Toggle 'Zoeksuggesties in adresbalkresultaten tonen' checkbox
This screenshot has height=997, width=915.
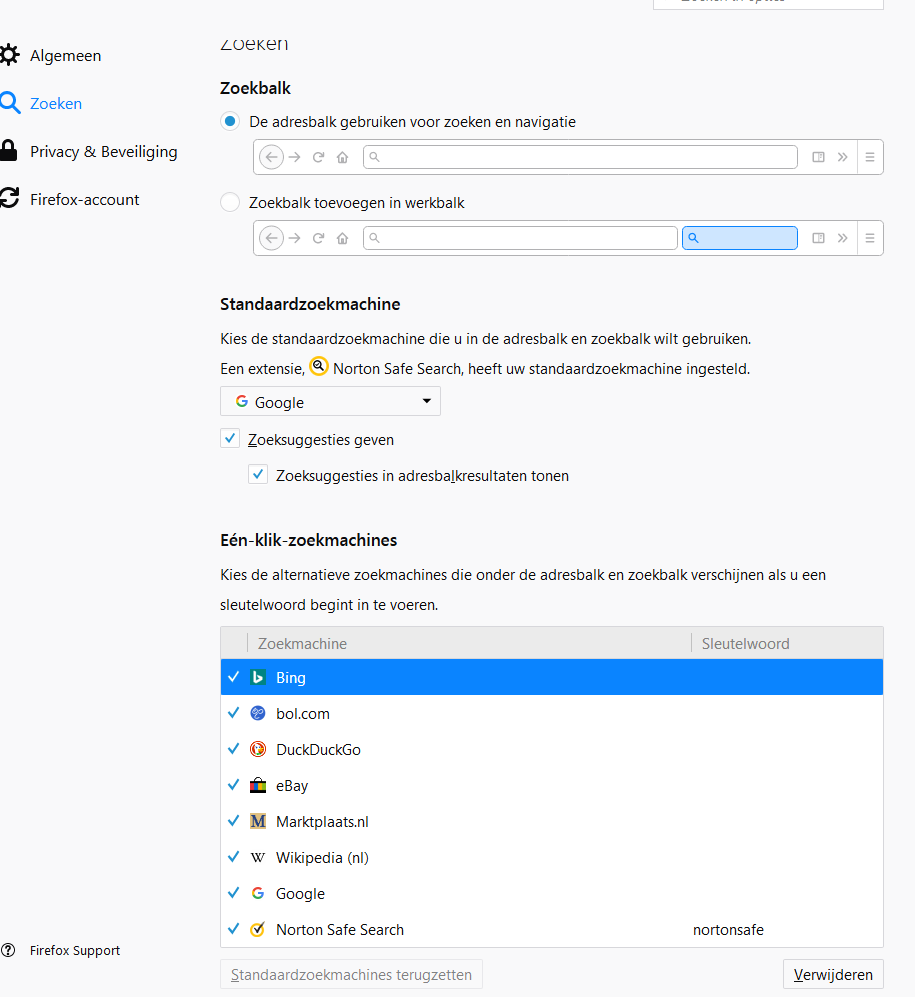click(x=258, y=475)
